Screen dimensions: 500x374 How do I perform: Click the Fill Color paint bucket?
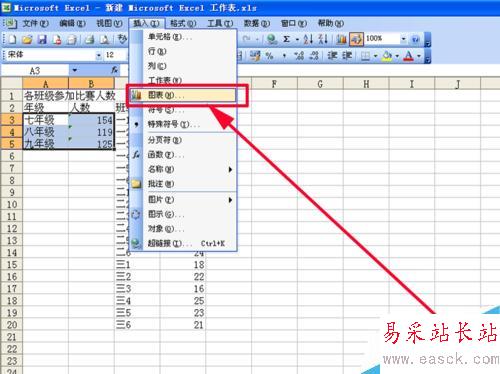387,56
